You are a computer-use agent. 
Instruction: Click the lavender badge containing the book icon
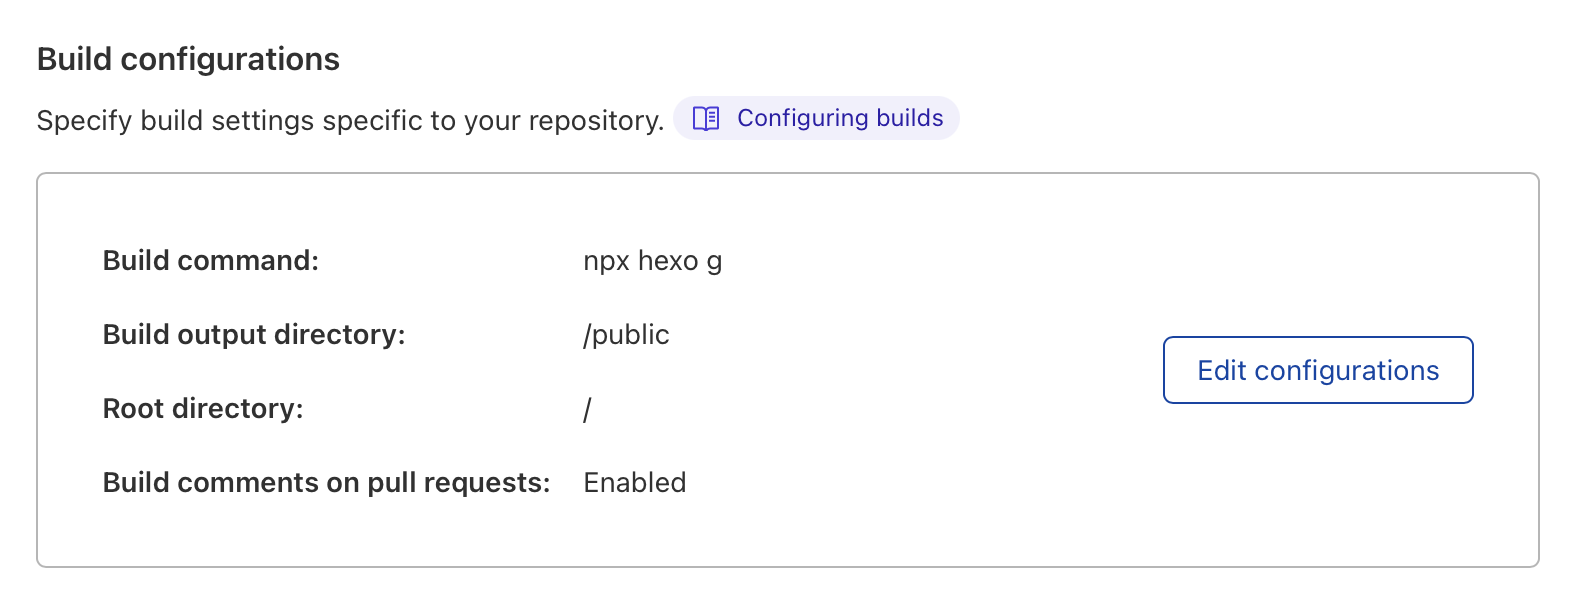click(816, 118)
